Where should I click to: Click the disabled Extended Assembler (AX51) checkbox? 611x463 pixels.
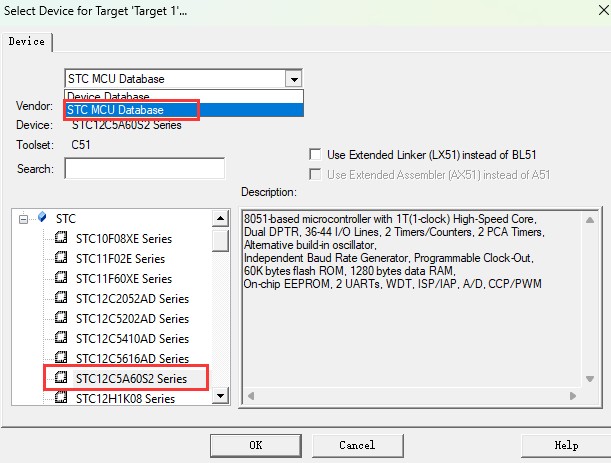(x=315, y=174)
